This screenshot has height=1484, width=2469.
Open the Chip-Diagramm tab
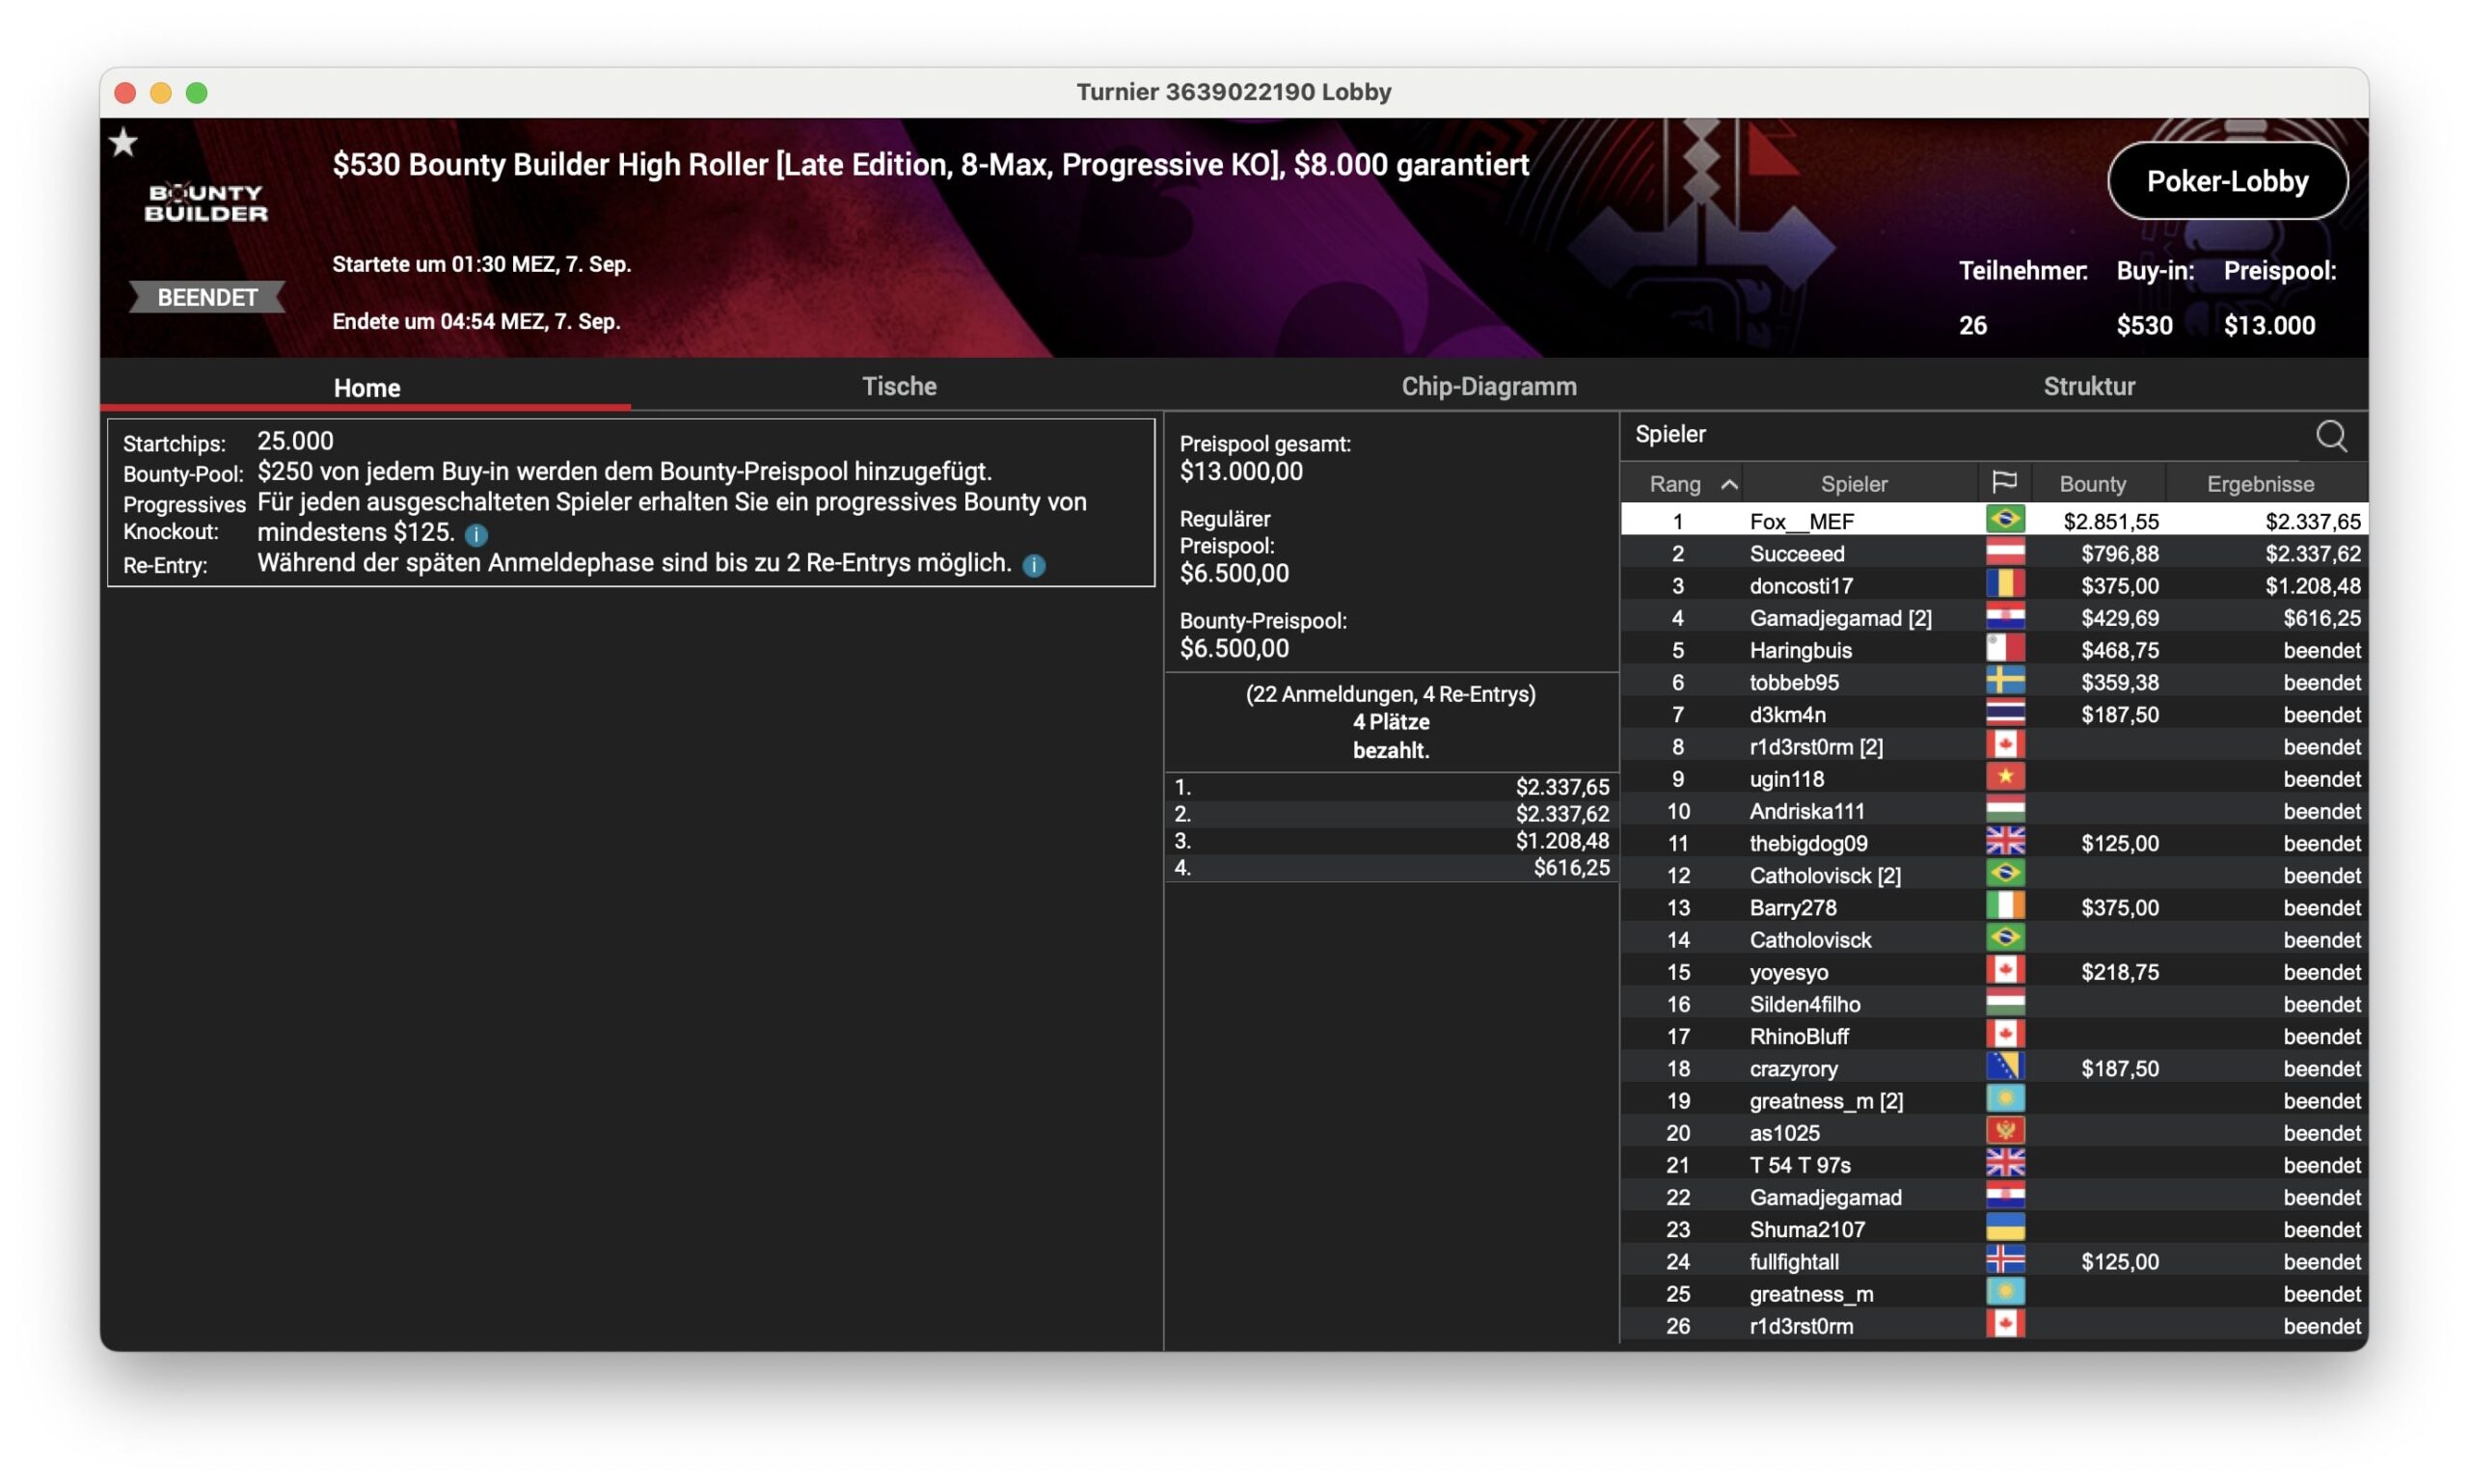pyautogui.click(x=1488, y=386)
